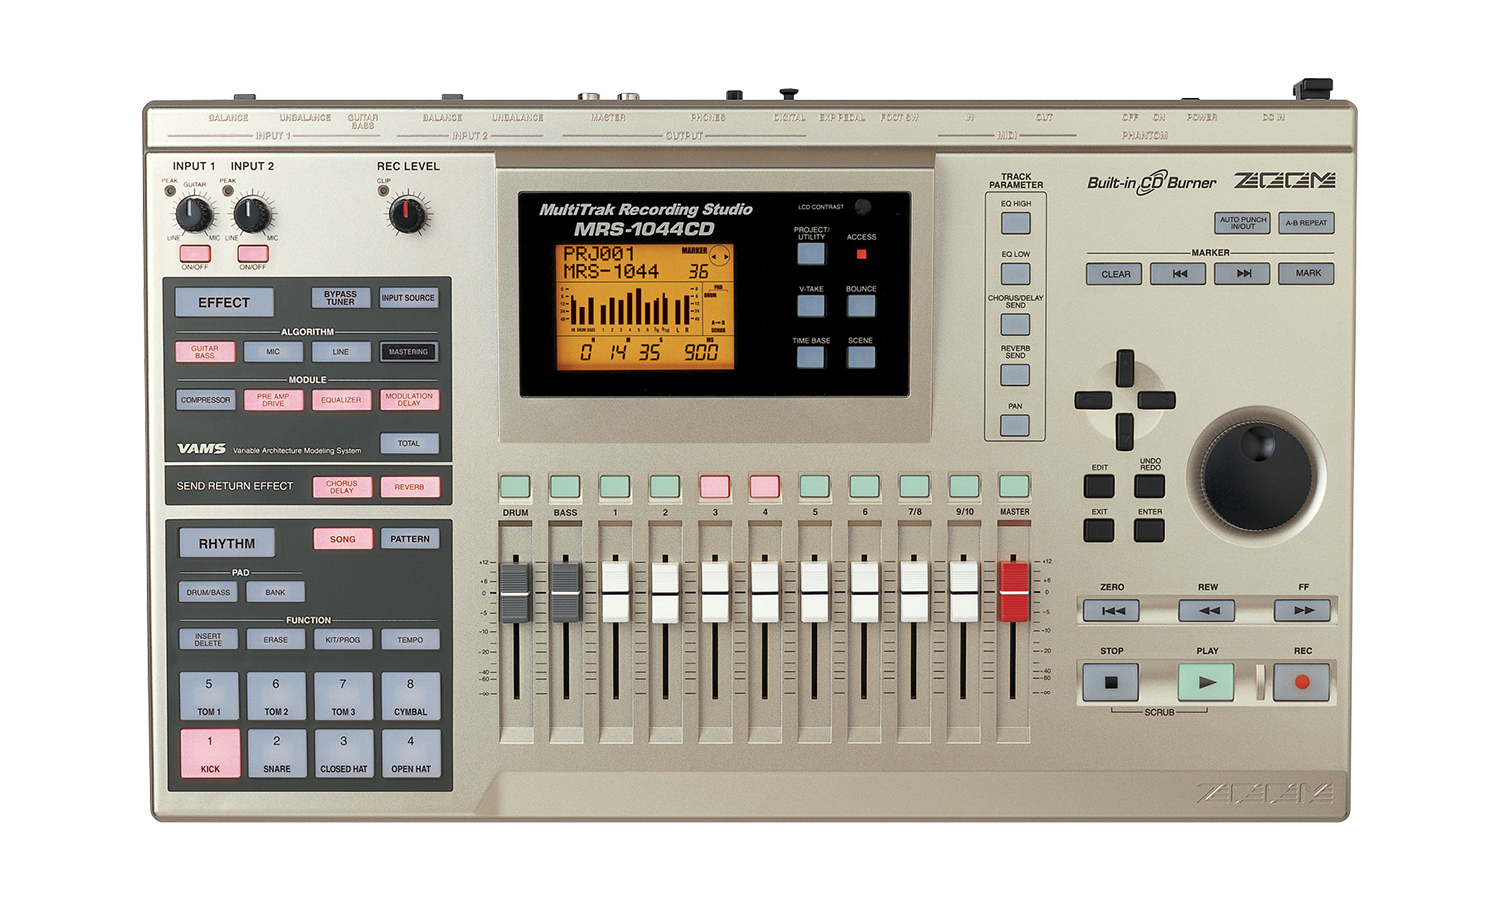1500x900 pixels.
Task: Toggle the BYPASS TUNER key
Action: tap(340, 298)
